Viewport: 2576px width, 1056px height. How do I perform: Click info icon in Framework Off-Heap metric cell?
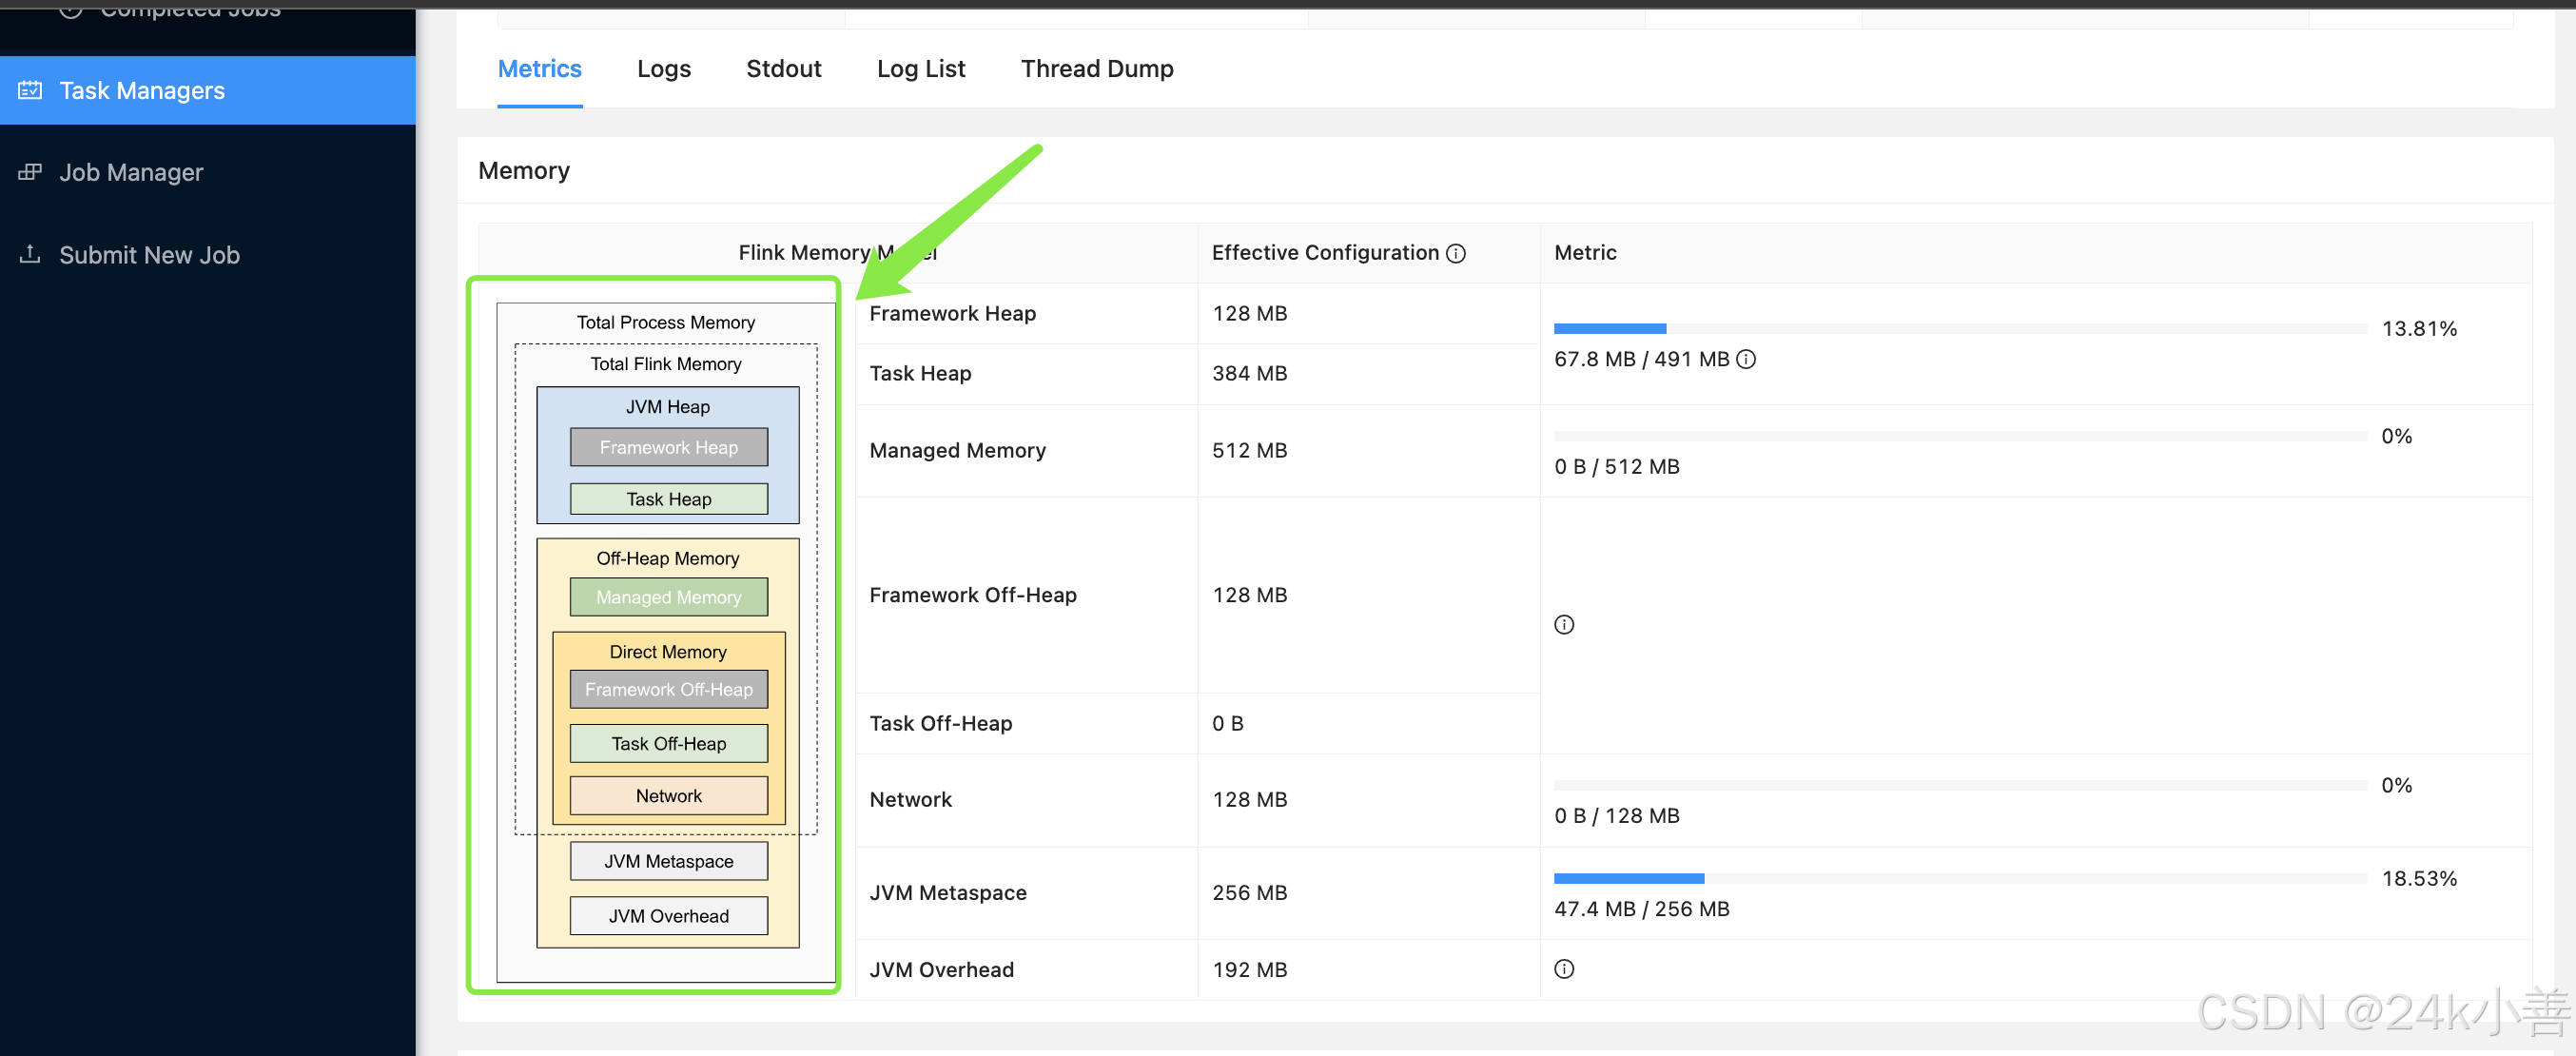(1564, 625)
